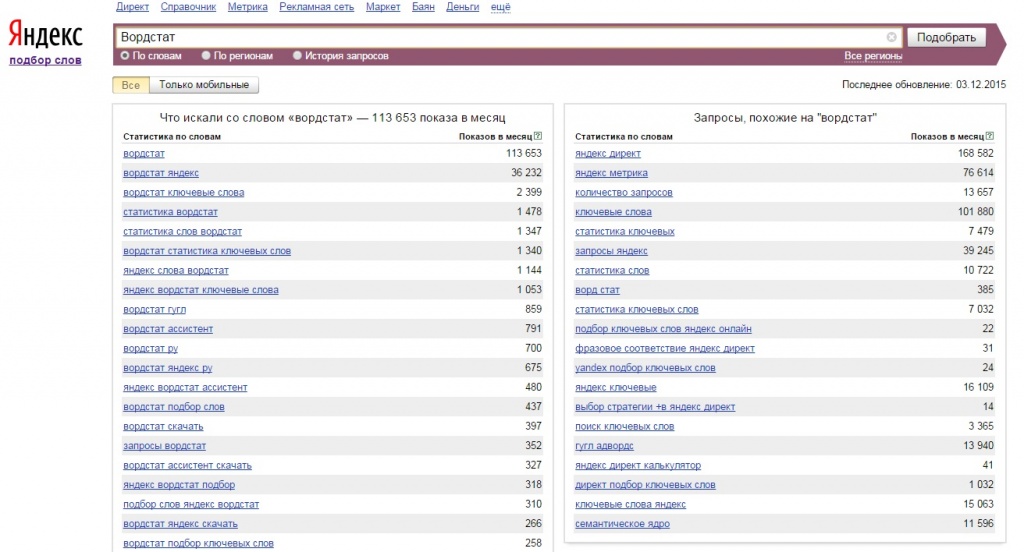Select the 'История запросов' radio button

click(297, 56)
